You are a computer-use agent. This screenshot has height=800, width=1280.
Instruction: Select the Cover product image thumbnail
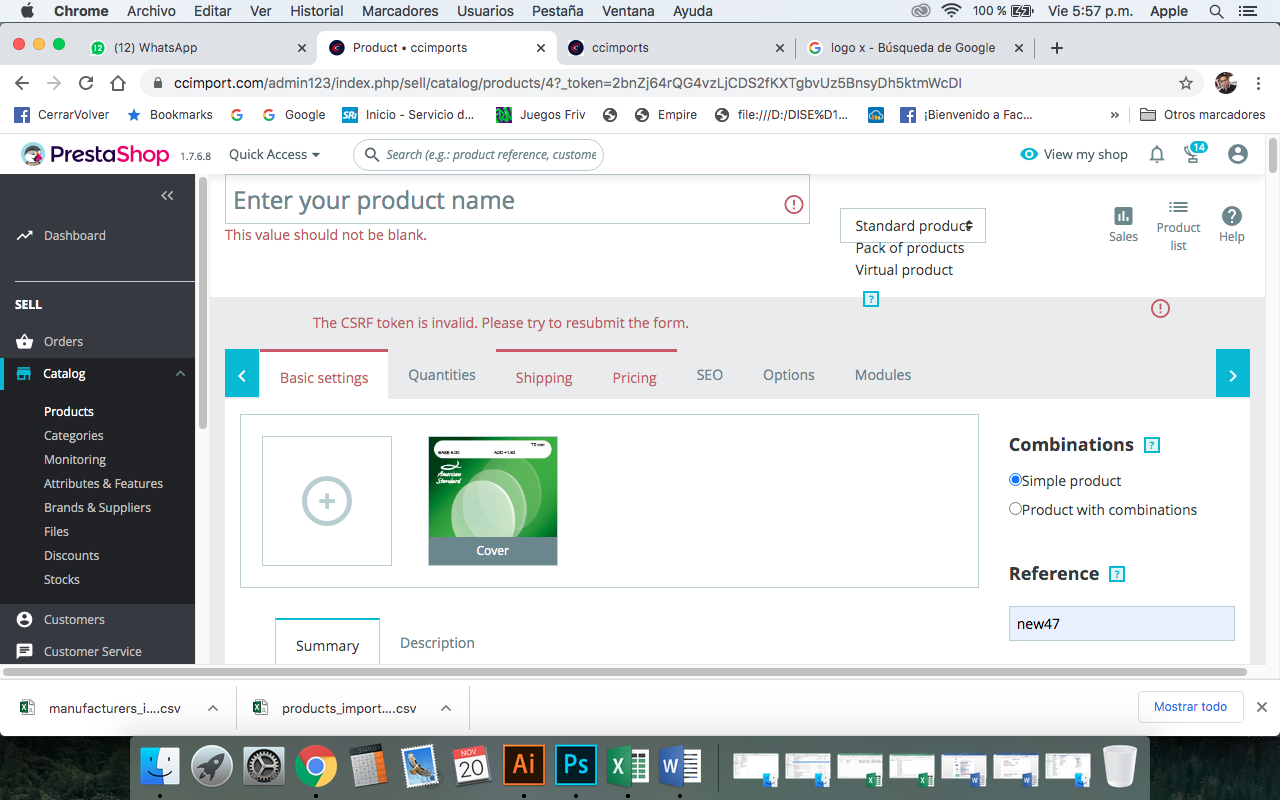click(493, 501)
